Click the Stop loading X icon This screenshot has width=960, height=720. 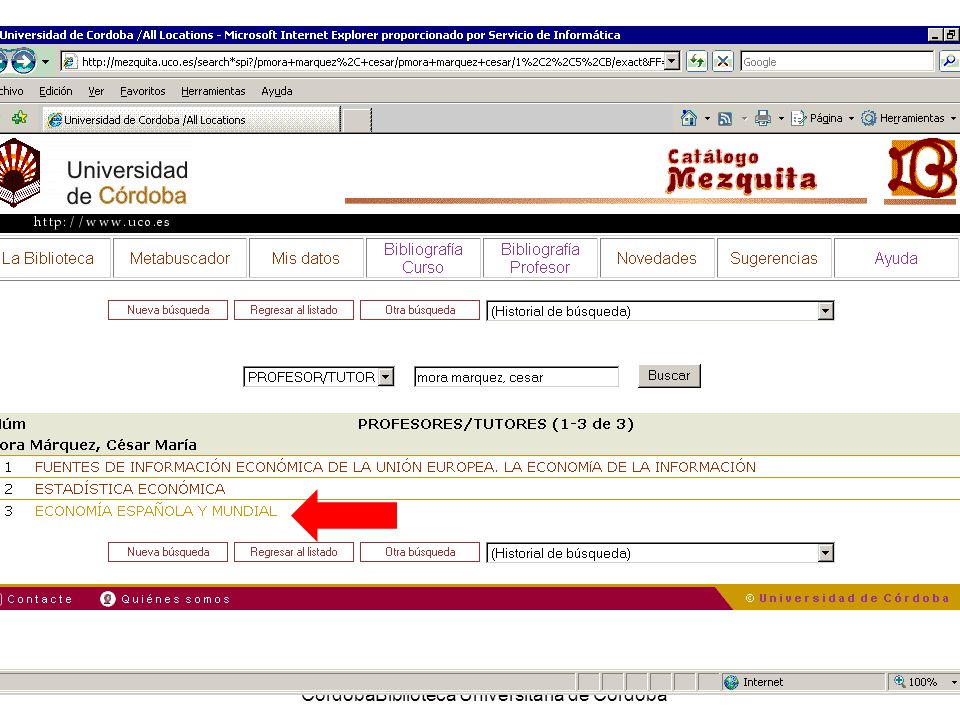(x=723, y=61)
